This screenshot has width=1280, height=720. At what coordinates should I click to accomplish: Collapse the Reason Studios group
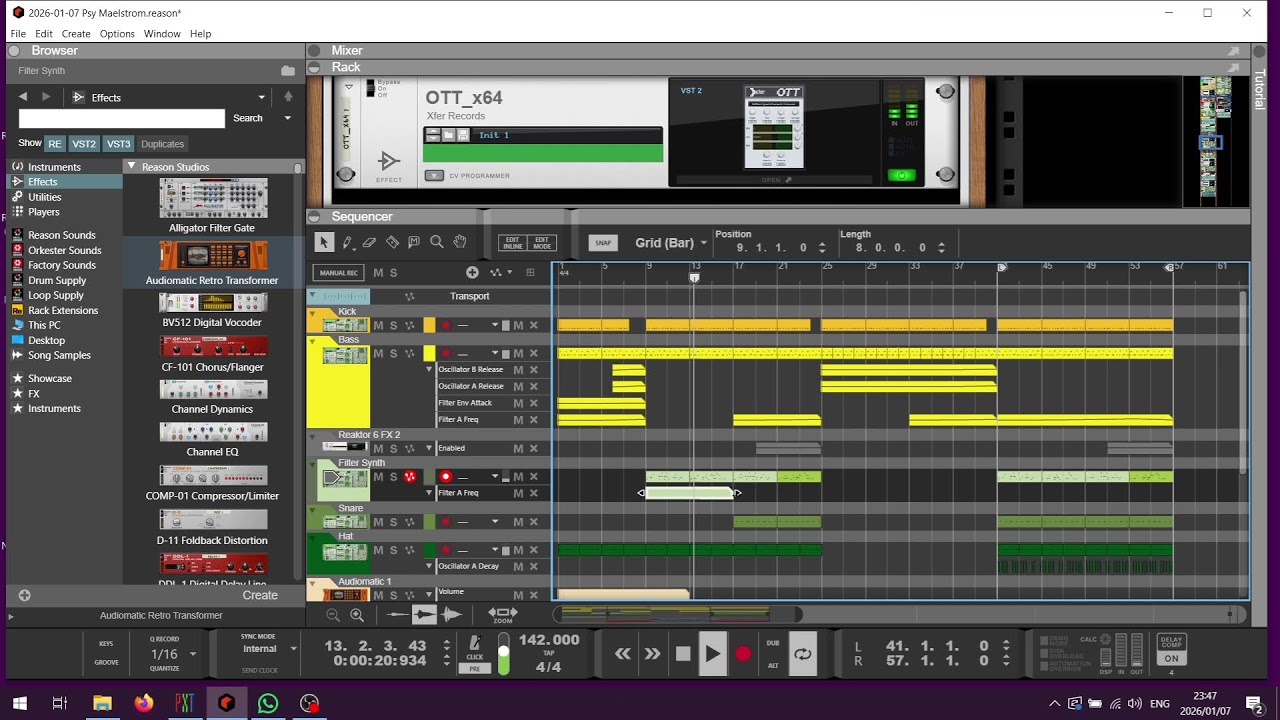coord(131,166)
